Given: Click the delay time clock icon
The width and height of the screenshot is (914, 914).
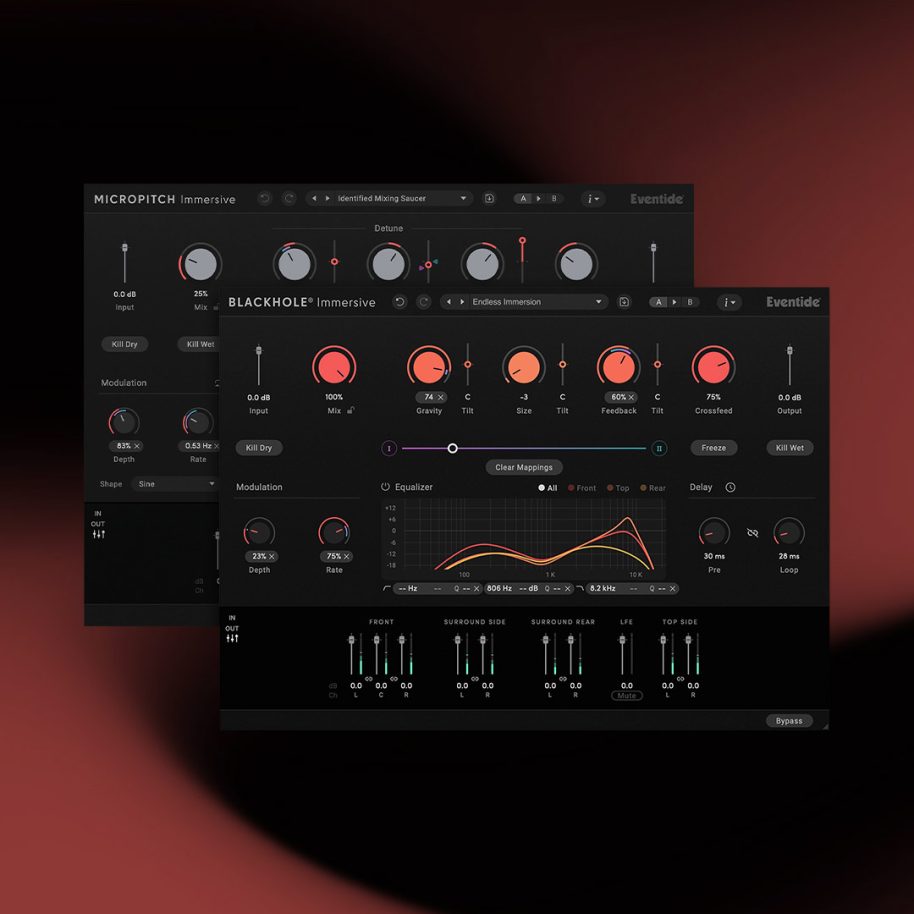Looking at the screenshot, I should point(731,487).
